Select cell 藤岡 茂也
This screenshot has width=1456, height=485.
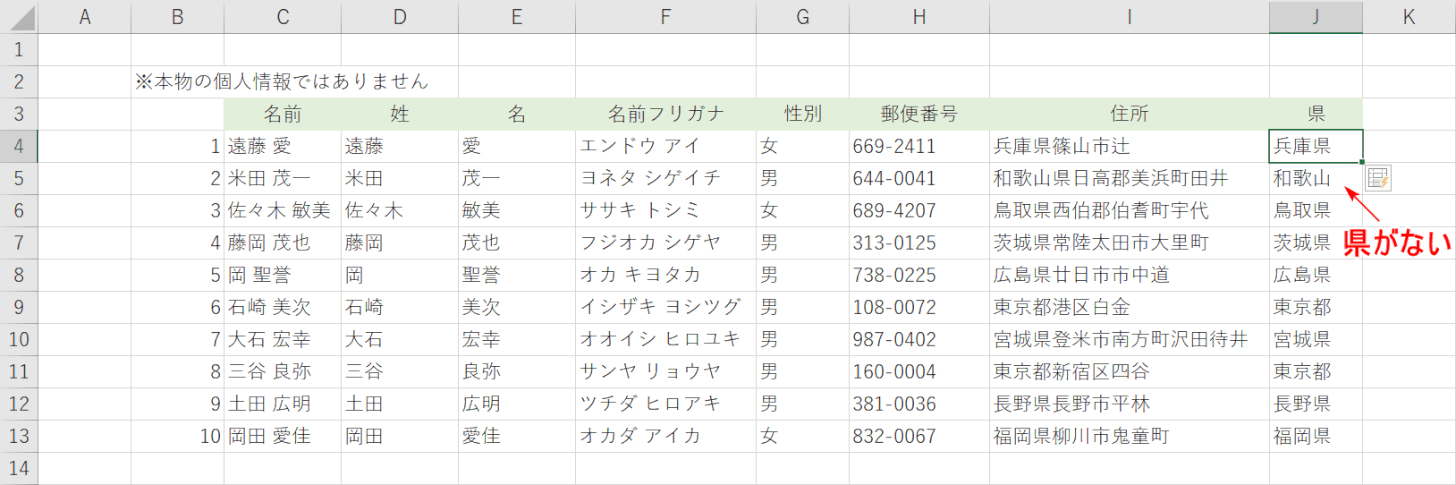[282, 243]
